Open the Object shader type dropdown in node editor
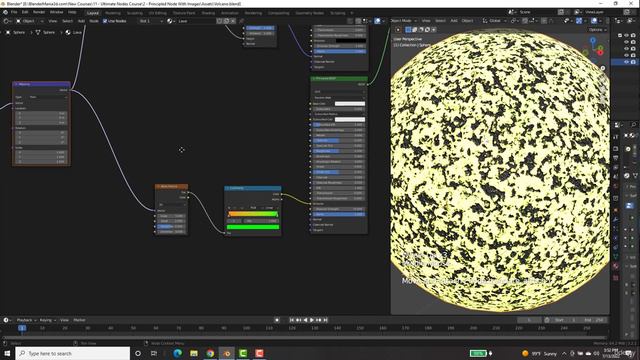Image resolution: width=640 pixels, height=360 pixels. [x=28, y=21]
